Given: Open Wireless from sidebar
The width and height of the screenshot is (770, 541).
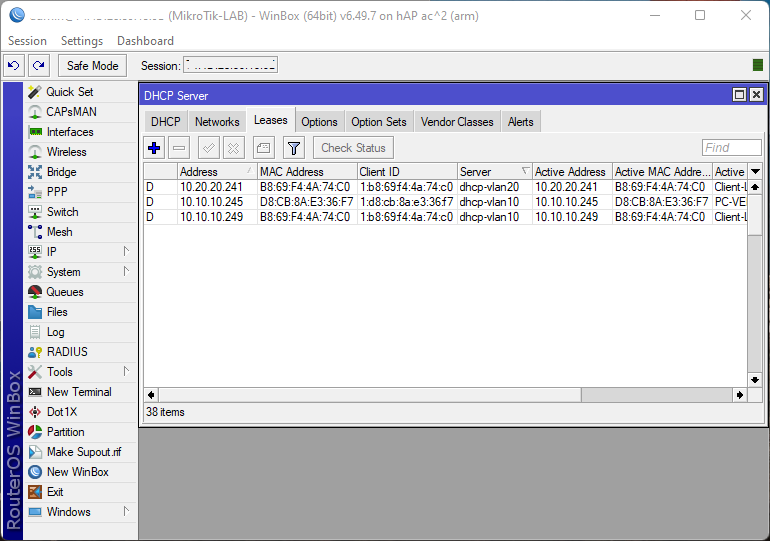Looking at the screenshot, I should (81, 152).
